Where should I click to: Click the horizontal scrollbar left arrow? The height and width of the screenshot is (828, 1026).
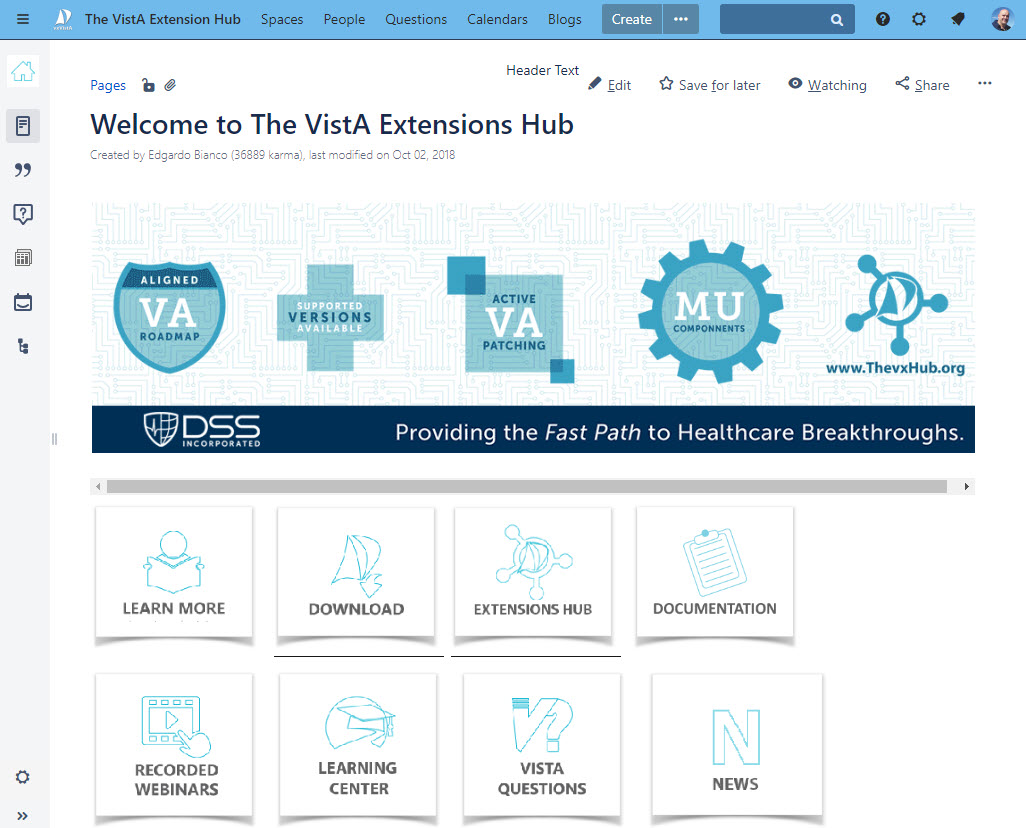click(98, 486)
